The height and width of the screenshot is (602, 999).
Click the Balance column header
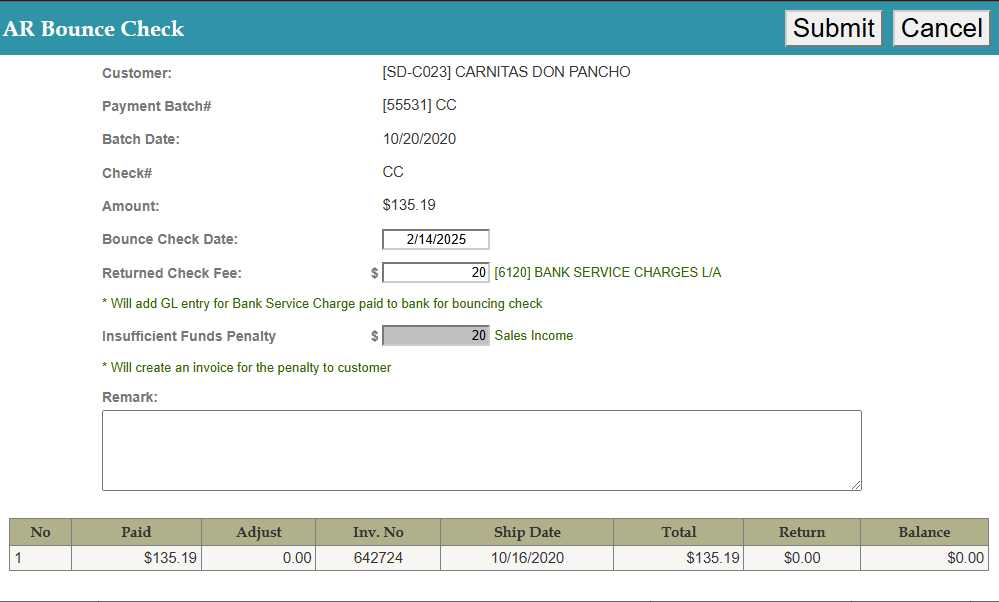924,532
